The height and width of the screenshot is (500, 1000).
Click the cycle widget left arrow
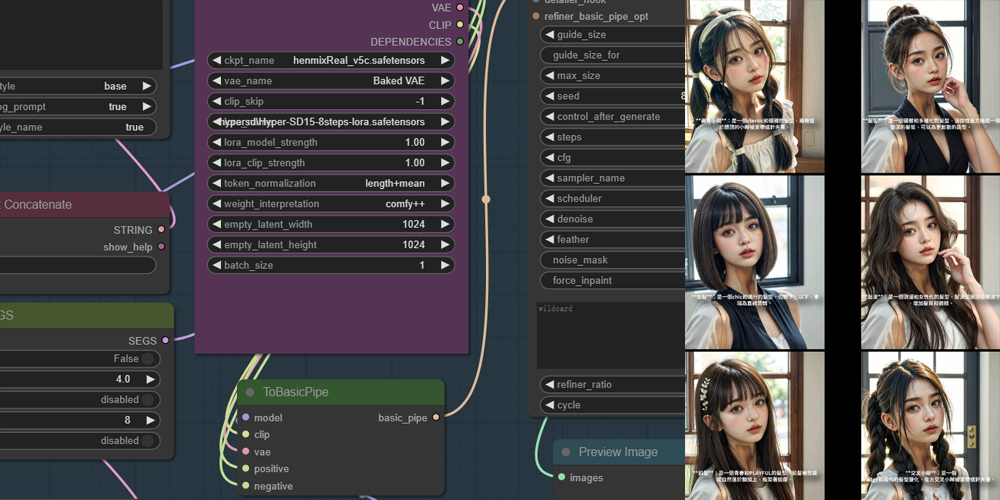[x=548, y=405]
